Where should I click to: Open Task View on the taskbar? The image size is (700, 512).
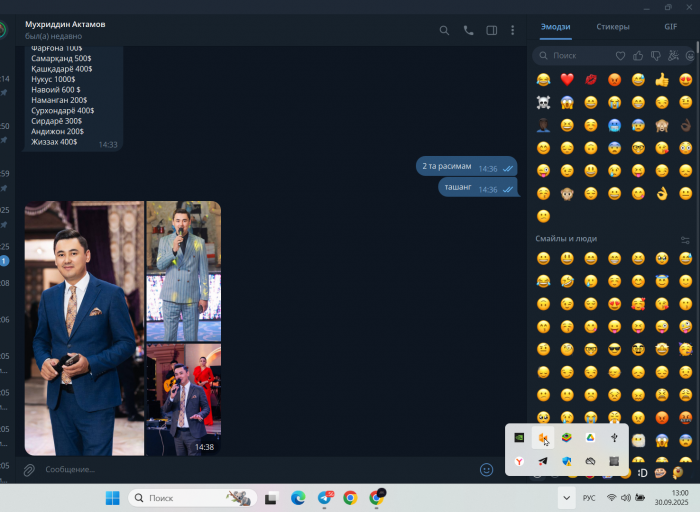271,498
